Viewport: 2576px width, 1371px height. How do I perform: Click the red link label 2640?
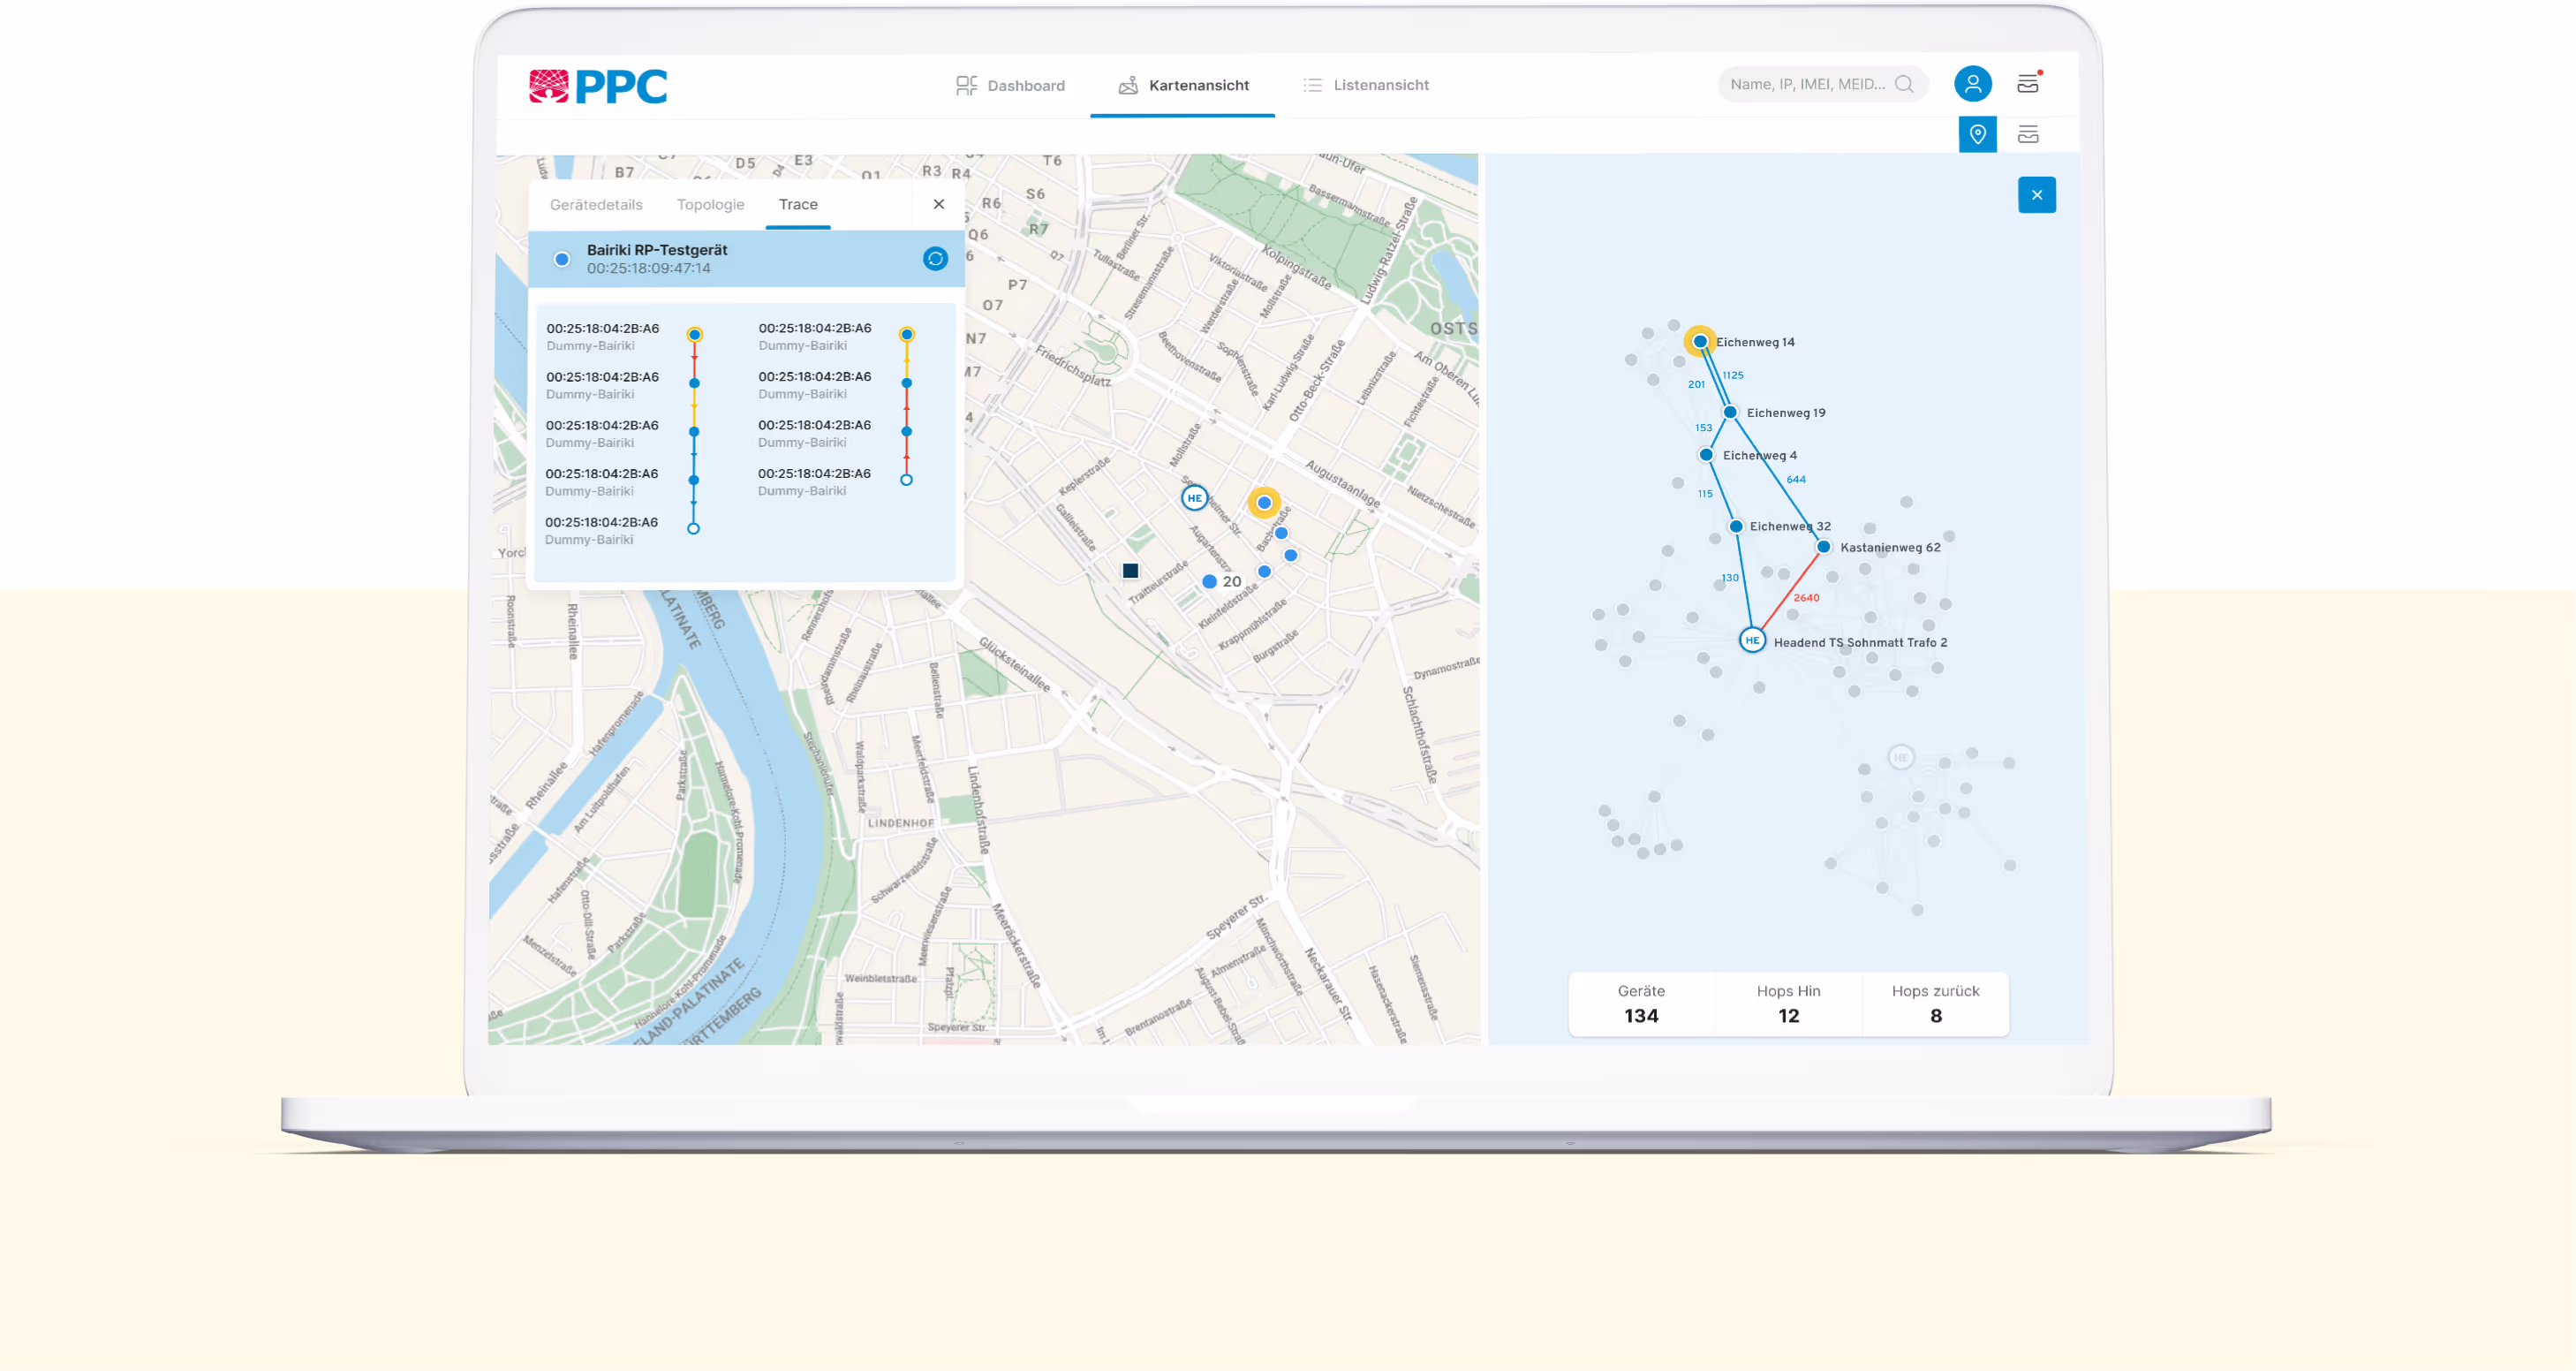(1806, 598)
